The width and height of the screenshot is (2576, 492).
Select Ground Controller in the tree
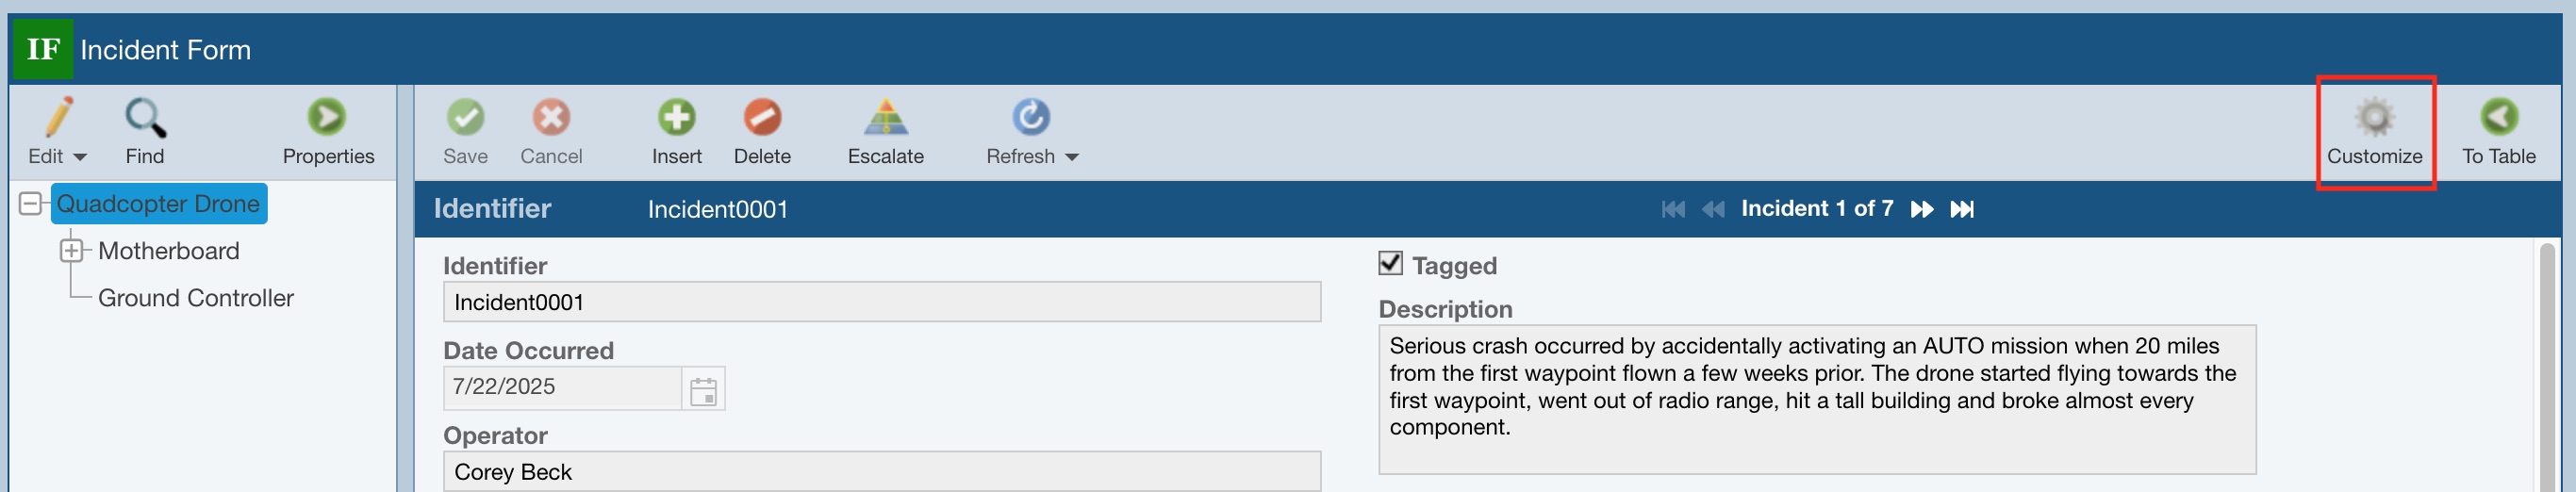click(x=195, y=298)
